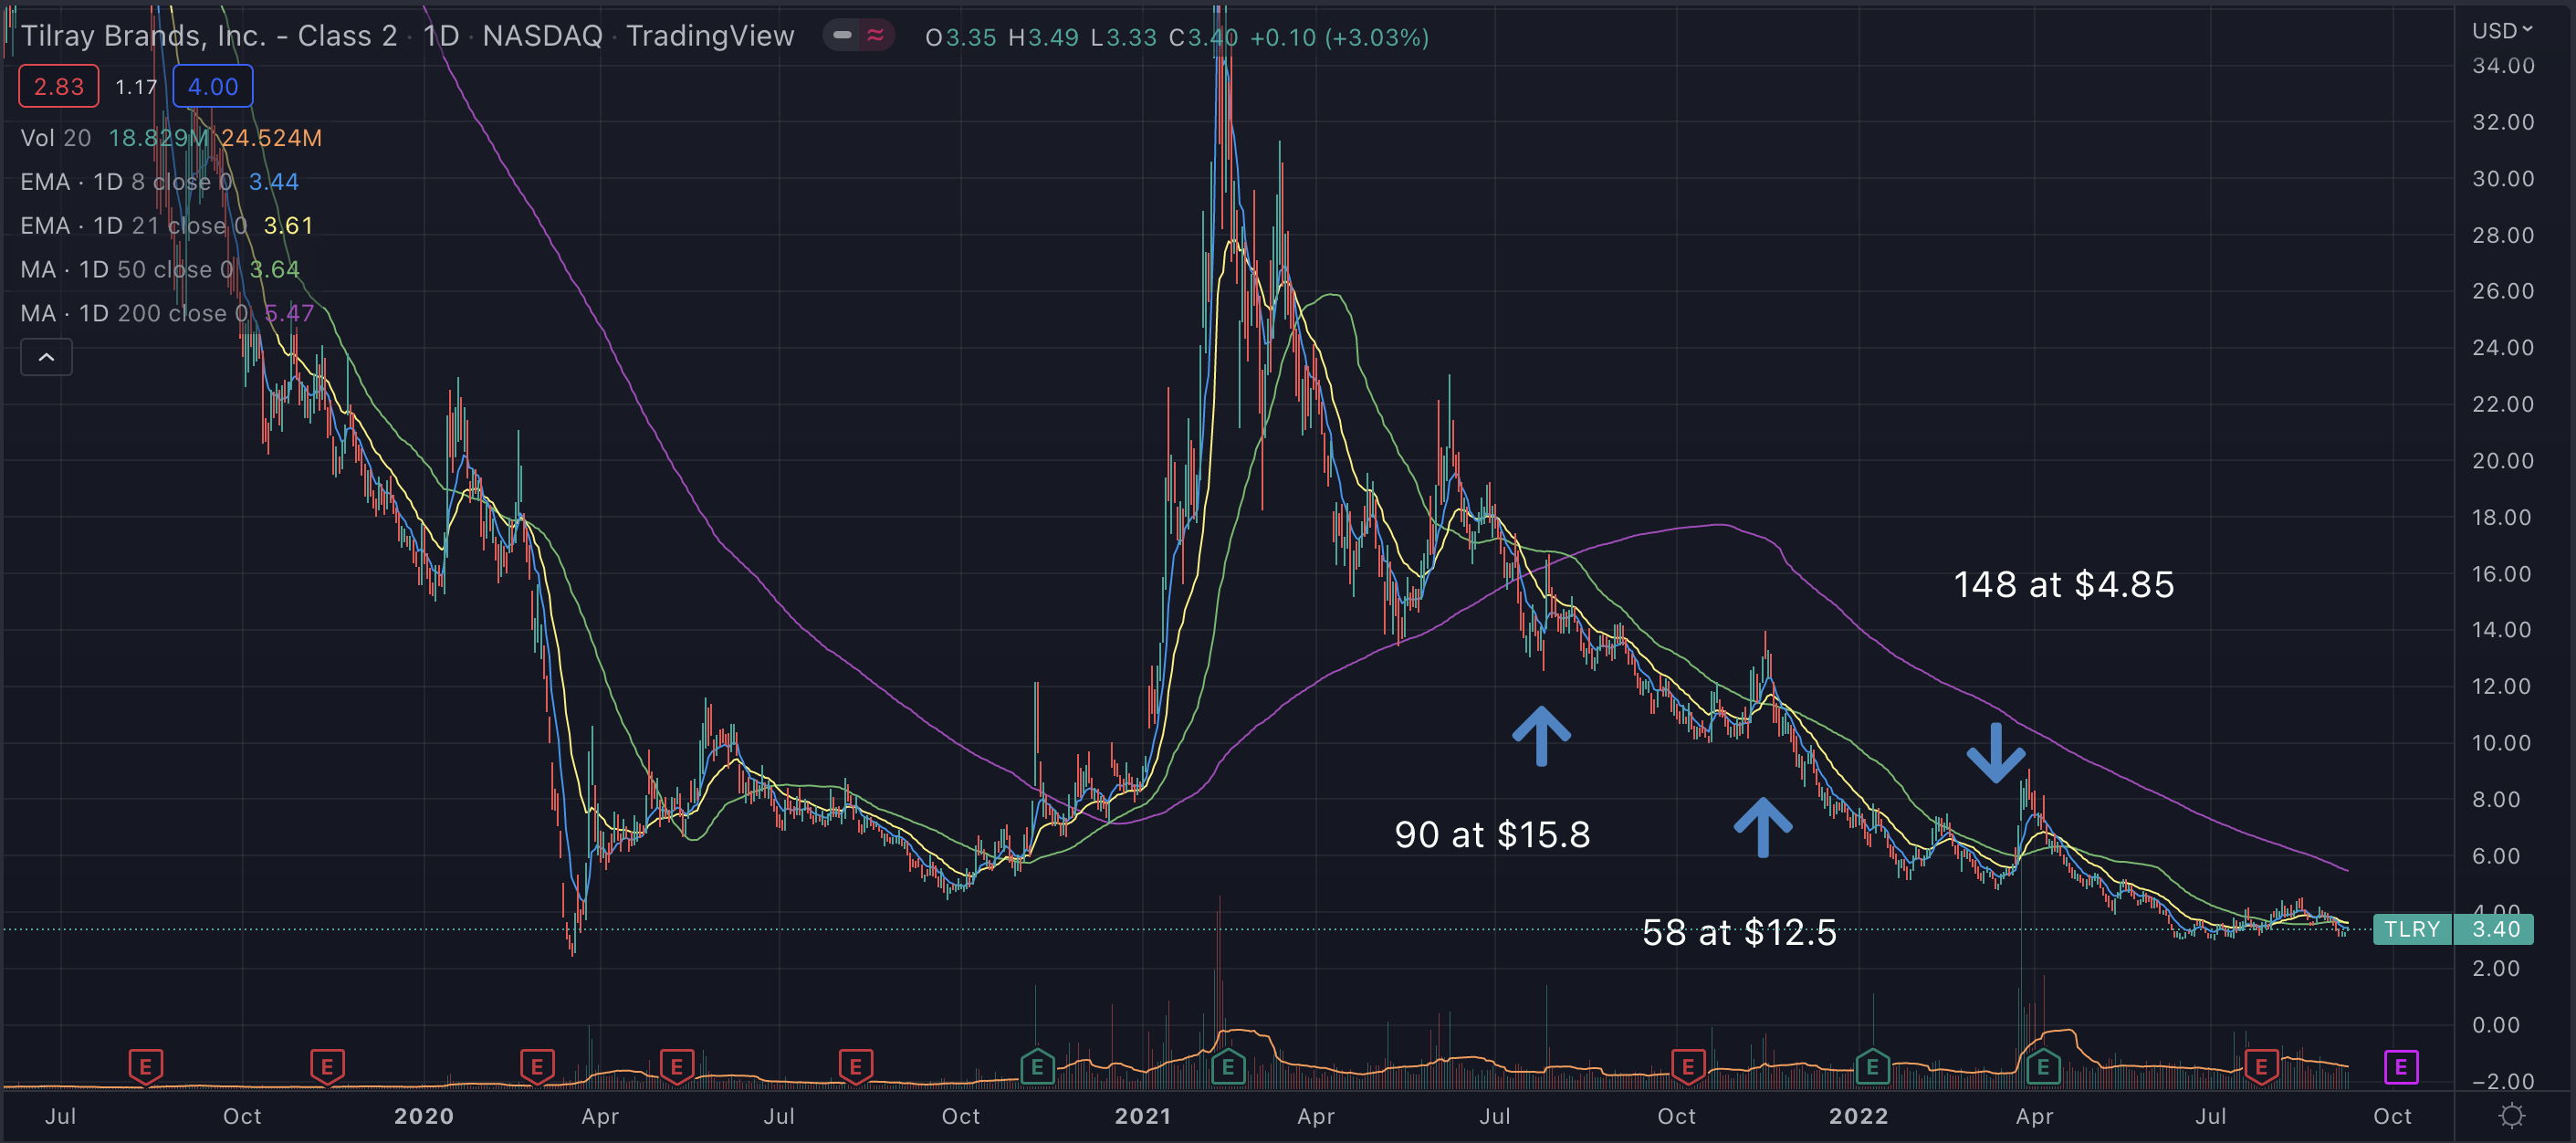Click the 34.00 price scale label

(2503, 66)
